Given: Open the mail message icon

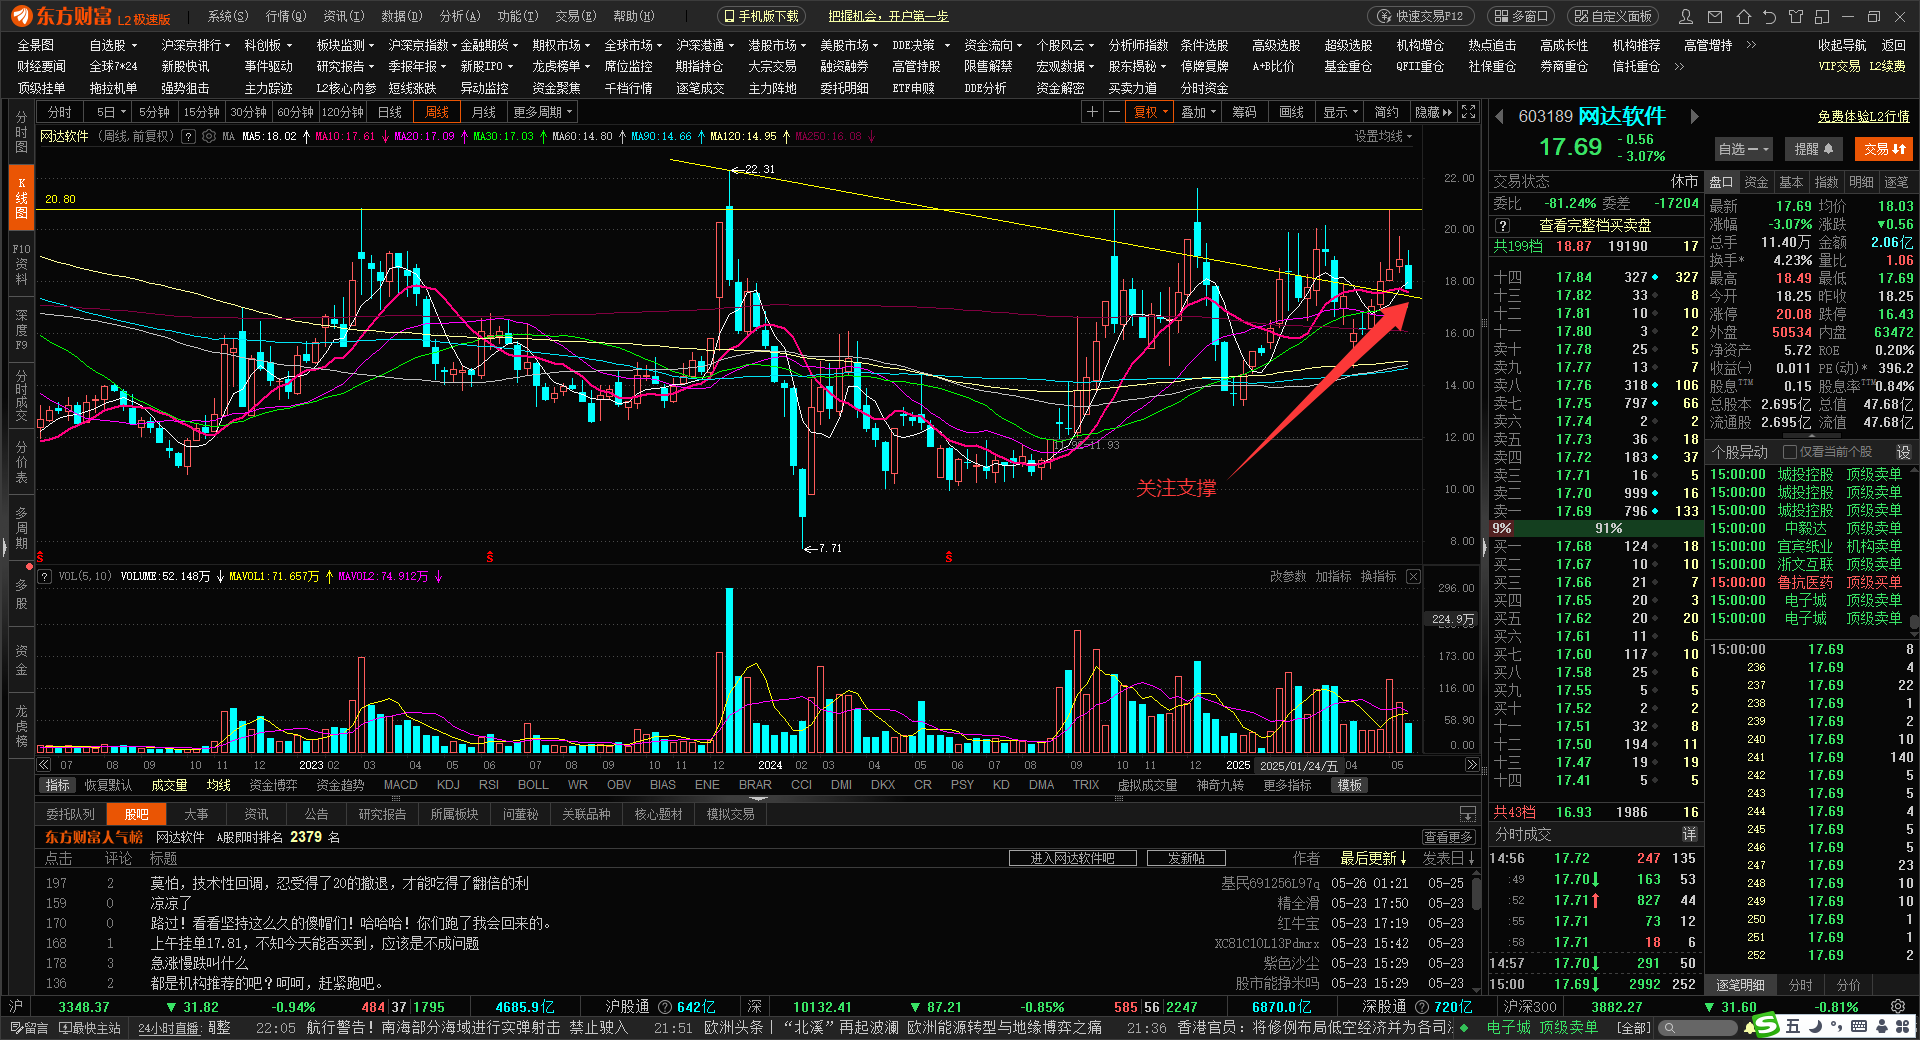Looking at the screenshot, I should [1715, 17].
